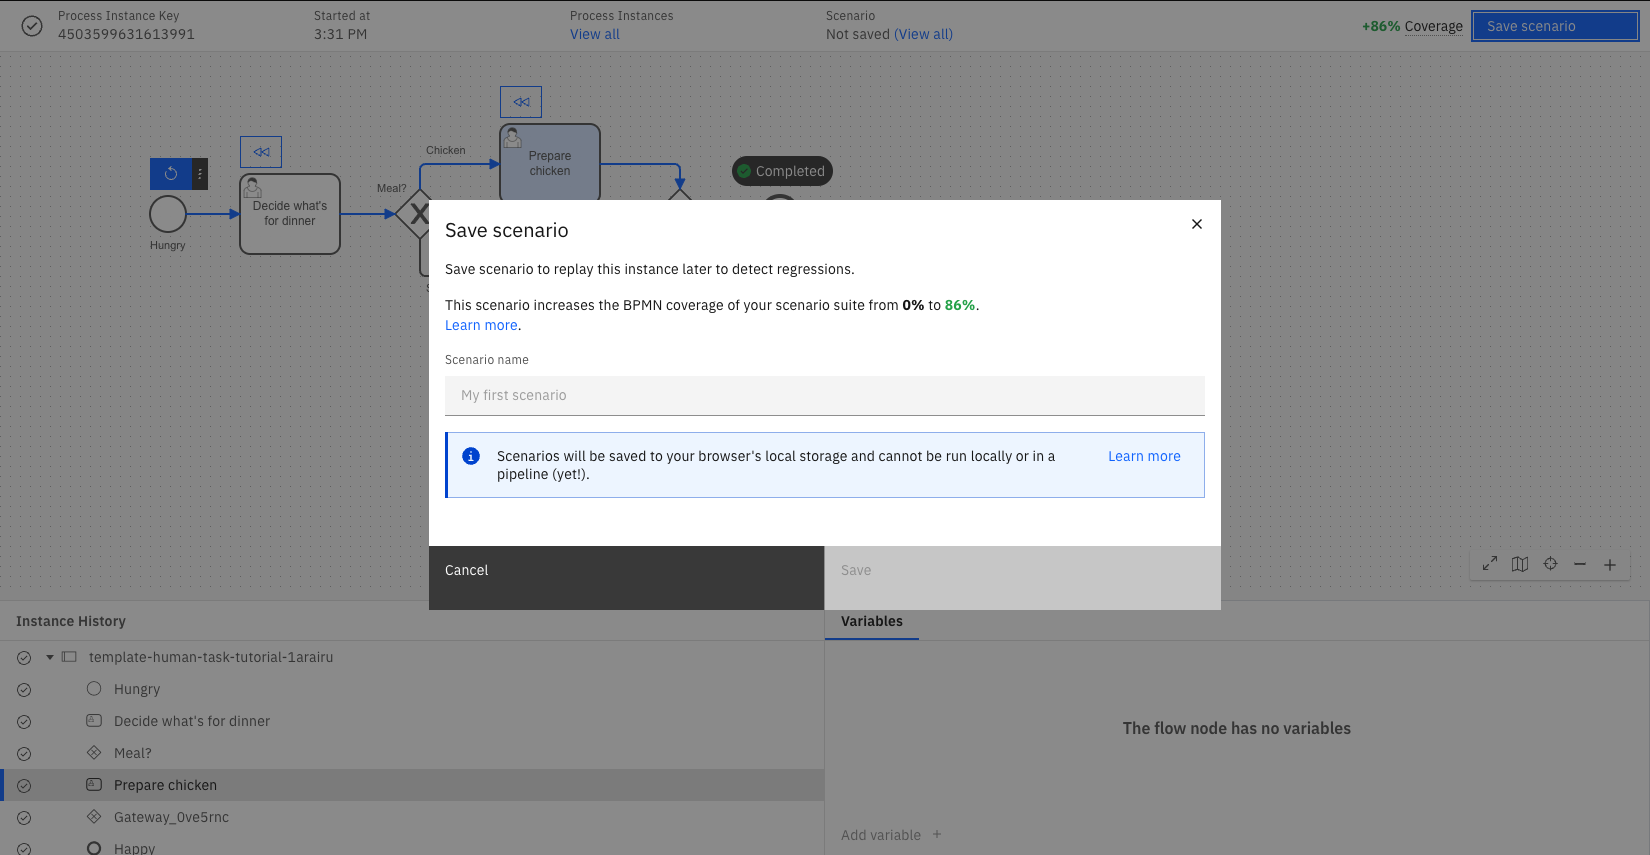Click the Scenario name input field
This screenshot has width=1650, height=855.
click(x=824, y=396)
